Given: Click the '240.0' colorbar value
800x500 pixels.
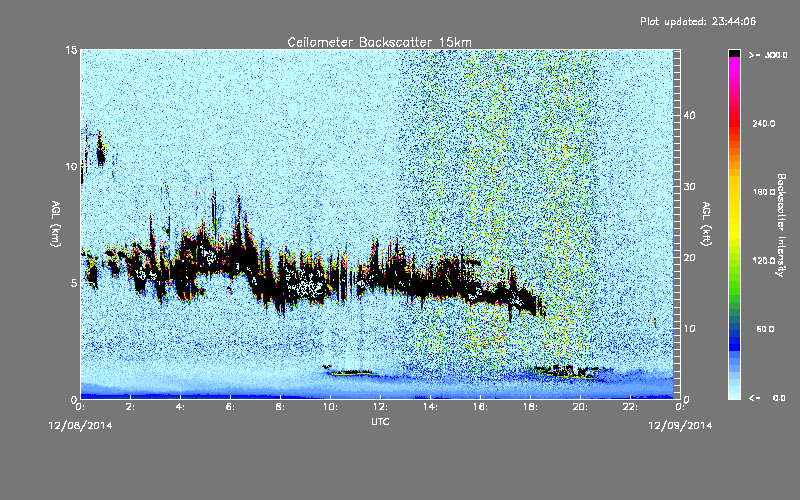Looking at the screenshot, I should [764, 123].
